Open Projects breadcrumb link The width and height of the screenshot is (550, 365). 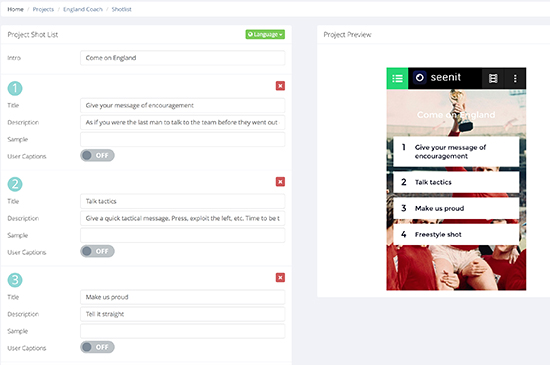tap(43, 9)
